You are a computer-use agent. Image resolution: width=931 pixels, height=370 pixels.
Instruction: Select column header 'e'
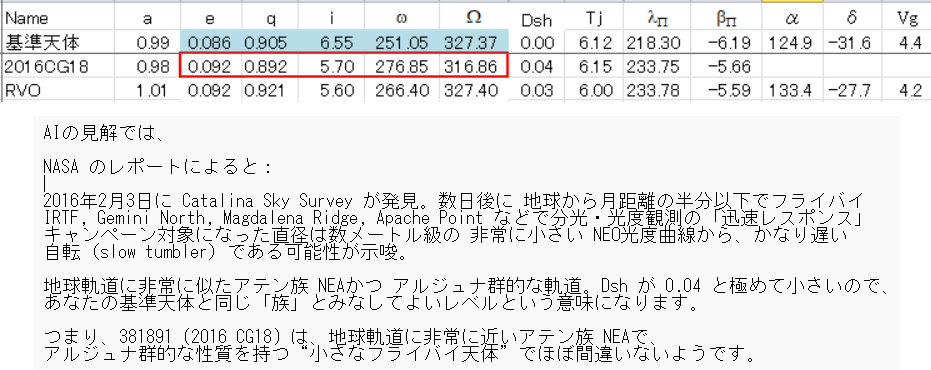coord(210,18)
